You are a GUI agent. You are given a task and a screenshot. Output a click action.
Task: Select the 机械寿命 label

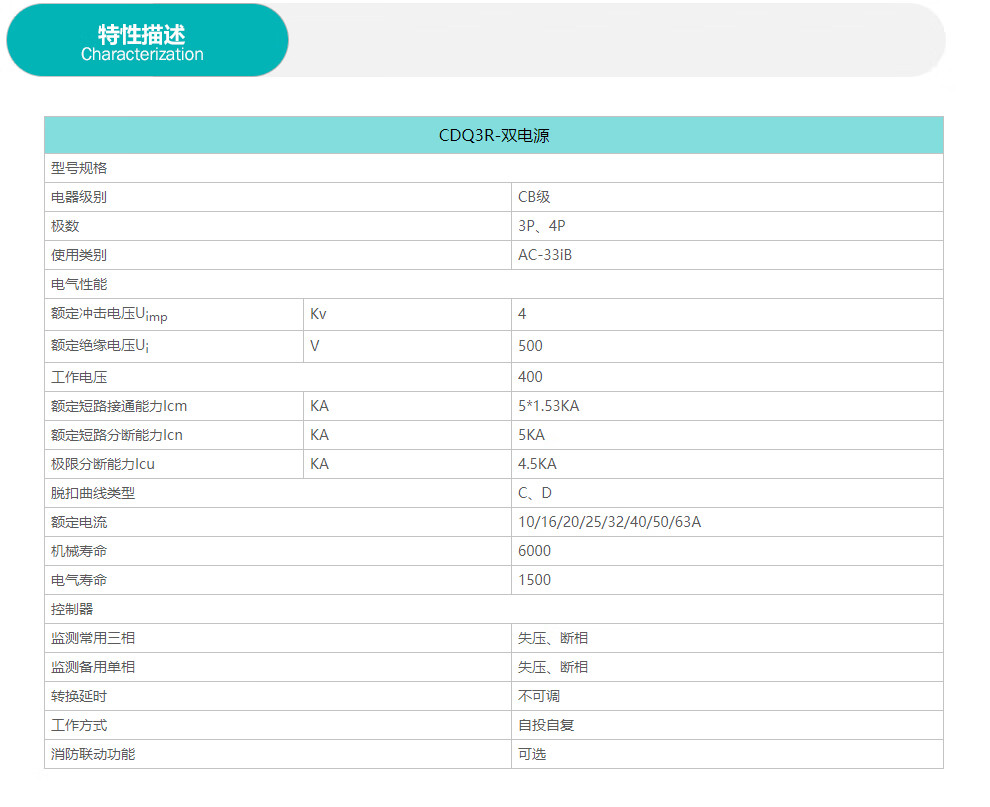[x=79, y=551]
